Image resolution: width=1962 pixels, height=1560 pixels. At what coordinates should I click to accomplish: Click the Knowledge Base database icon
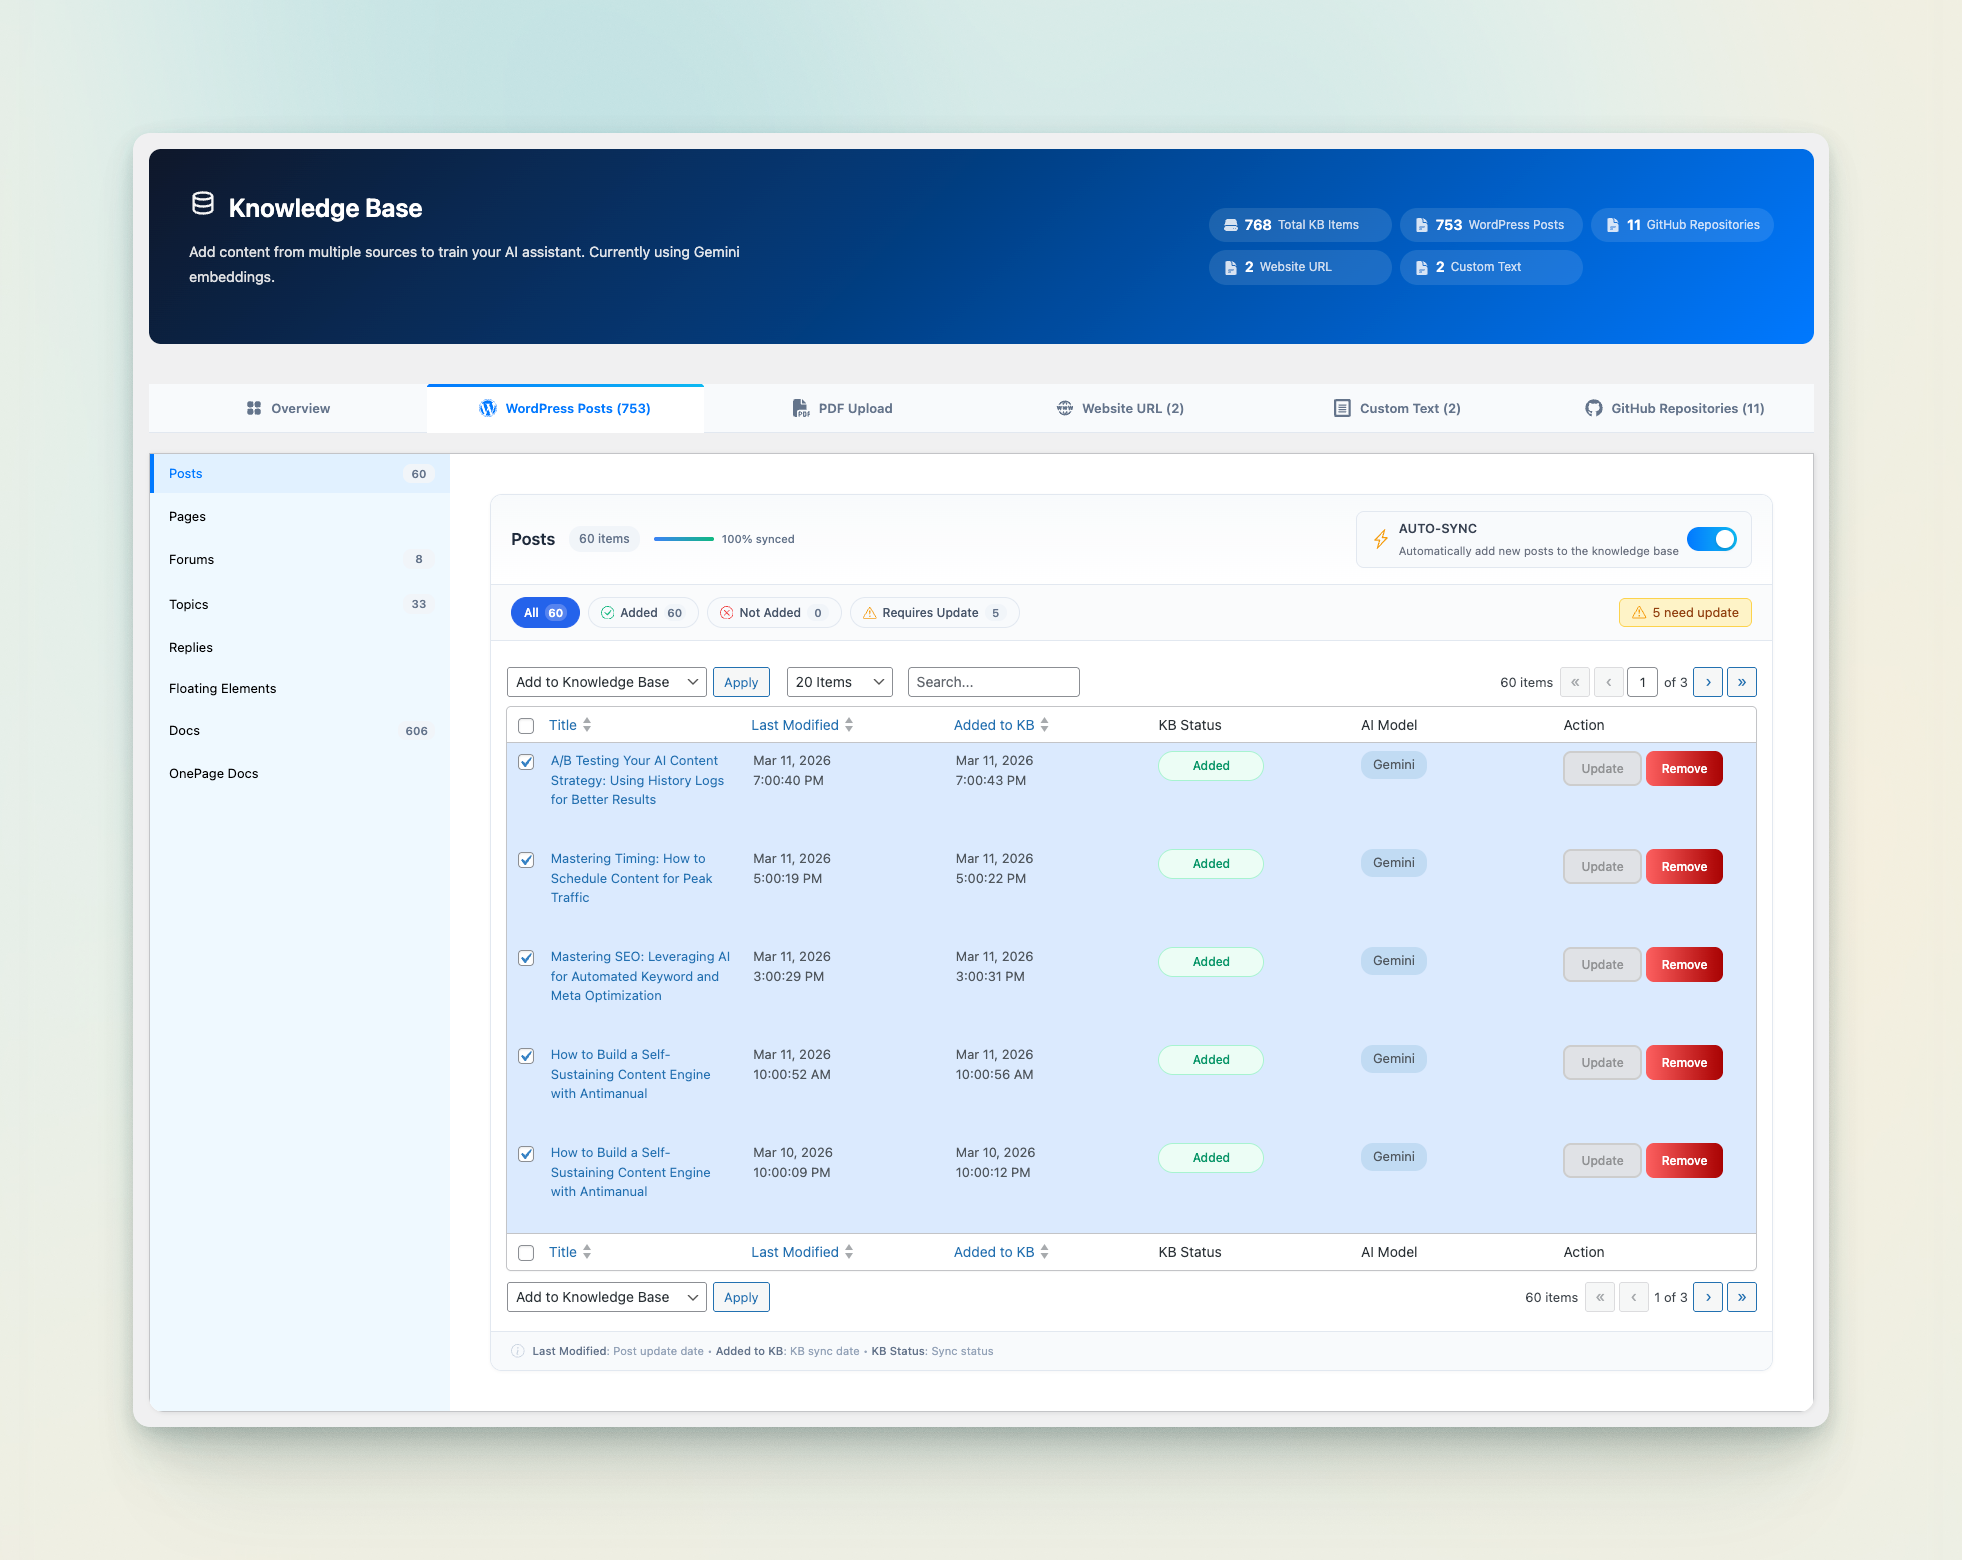point(203,204)
